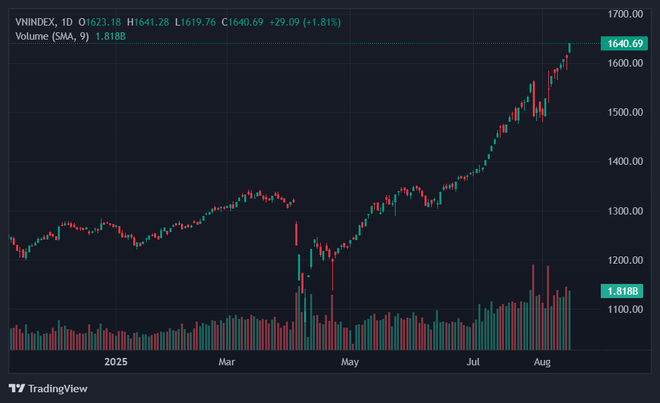This screenshot has height=403, width=660.
Task: Click the latest green candle at chart top
Action: pyautogui.click(x=570, y=47)
